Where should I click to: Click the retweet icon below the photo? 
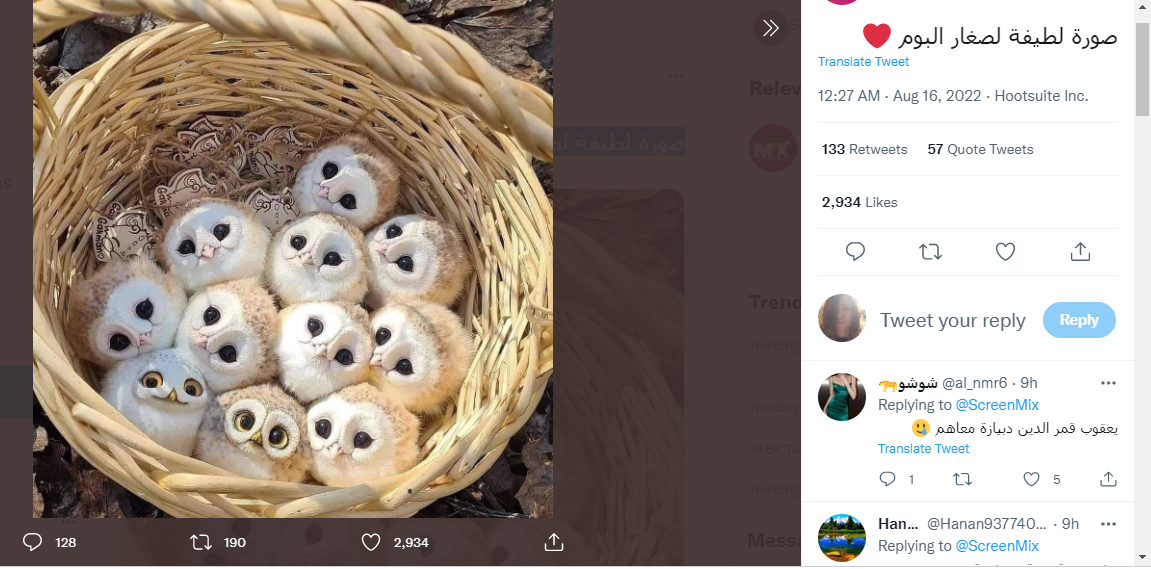pyautogui.click(x=201, y=542)
